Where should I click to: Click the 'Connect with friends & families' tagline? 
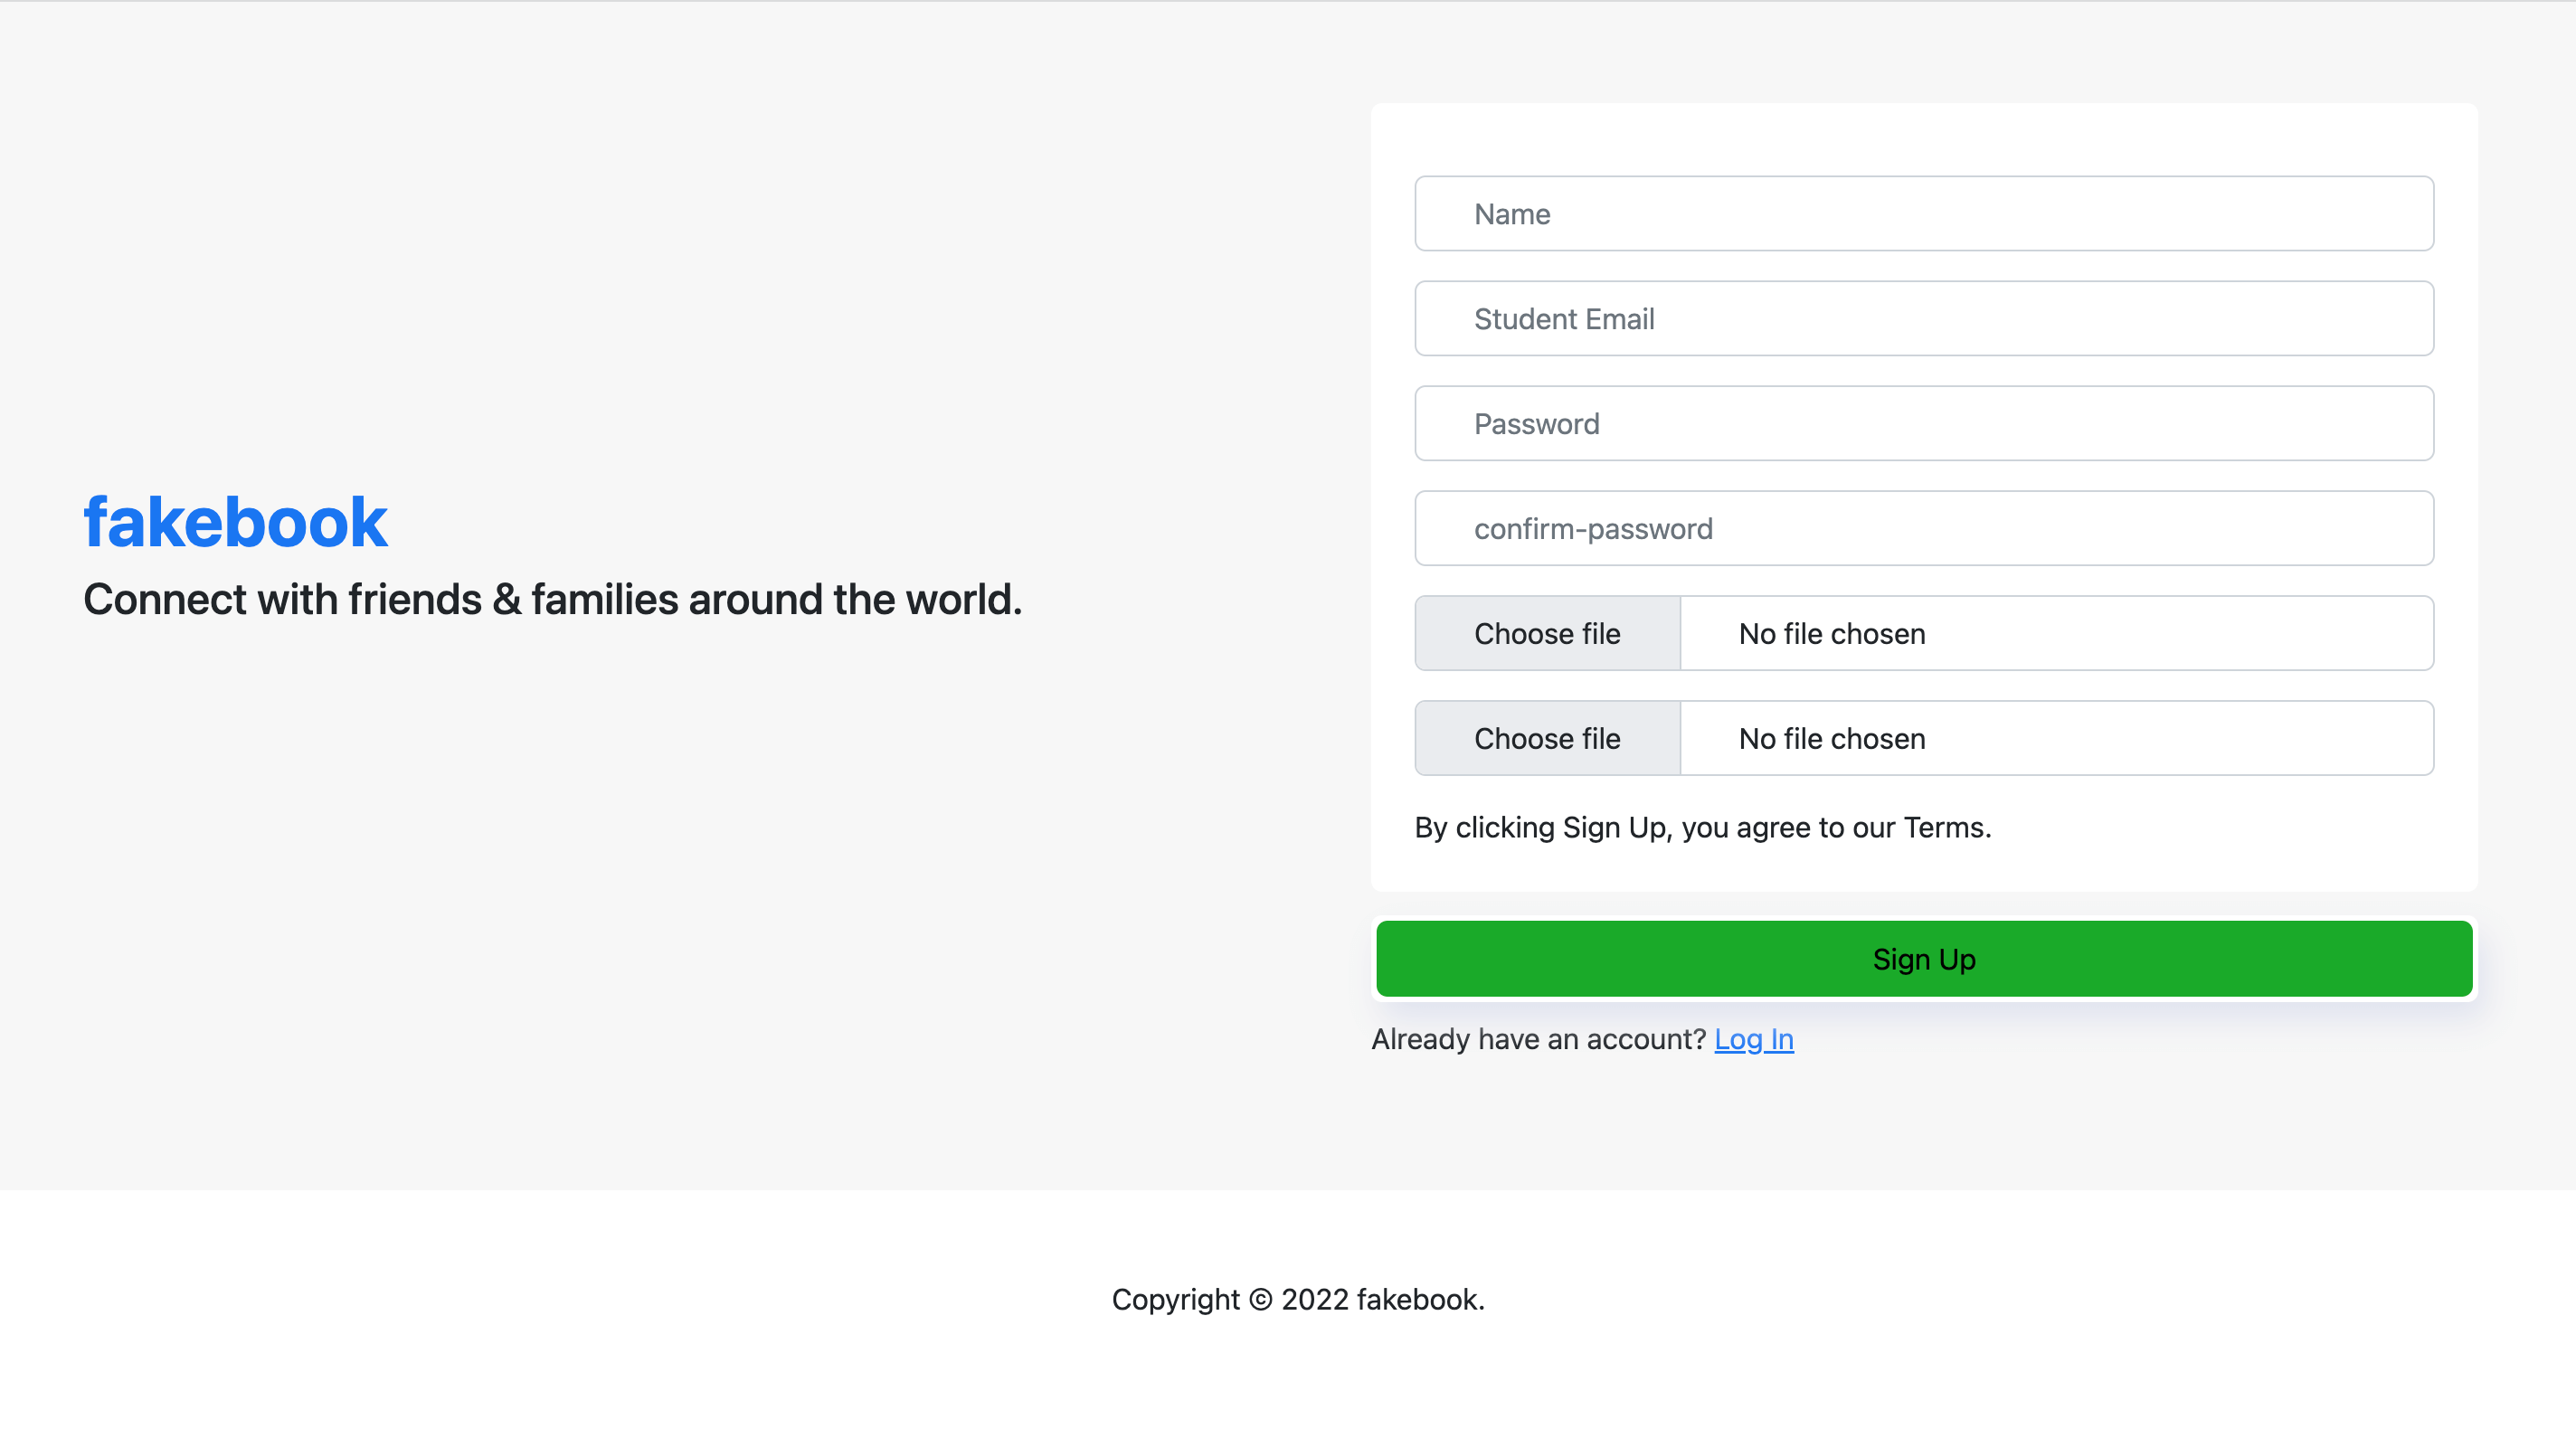pyautogui.click(x=552, y=600)
